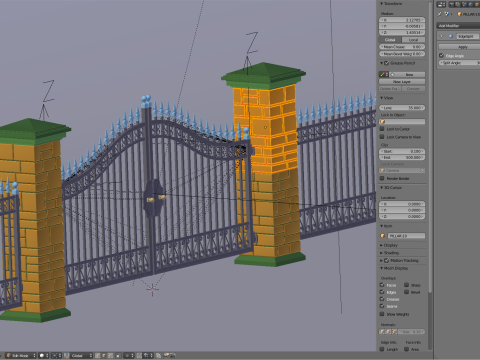Collapse the Mesh Display panel
Viewport: 480px width, 360px height.
[x=382, y=268]
